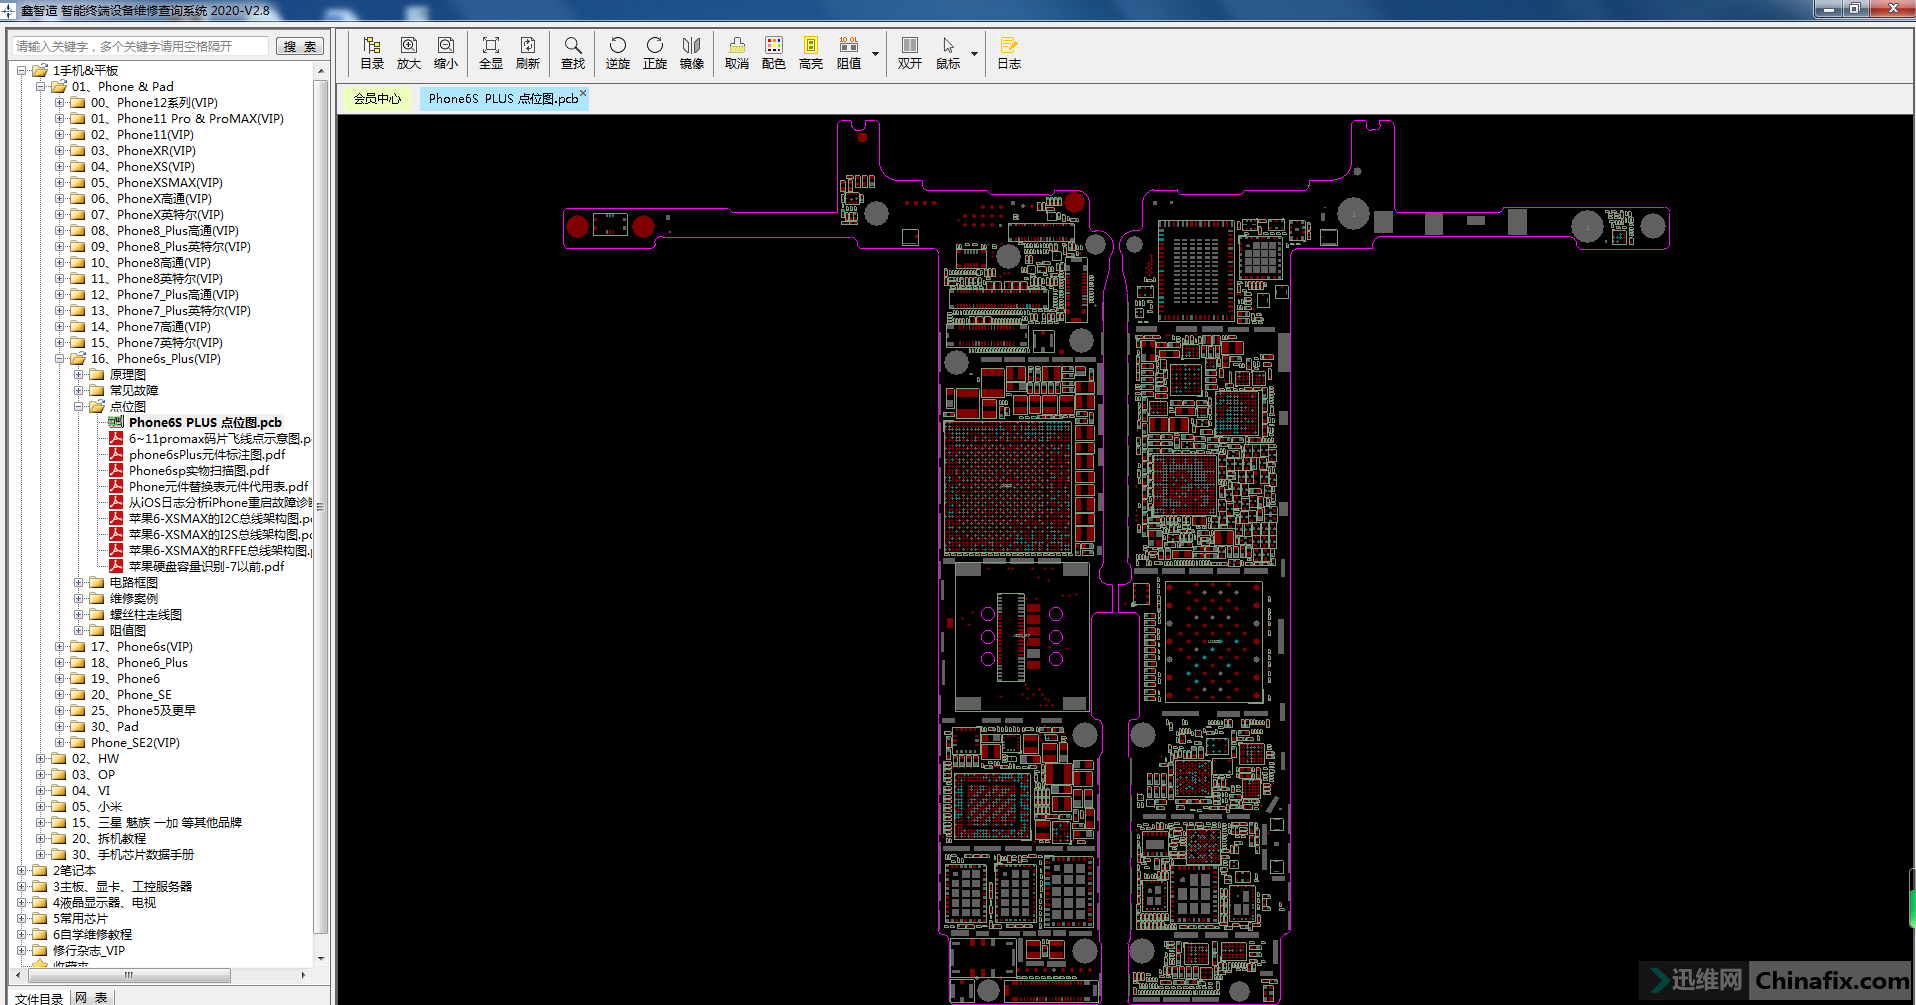The image size is (1916, 1005).
Task: Open the 日志 log icon
Action: (1008, 53)
